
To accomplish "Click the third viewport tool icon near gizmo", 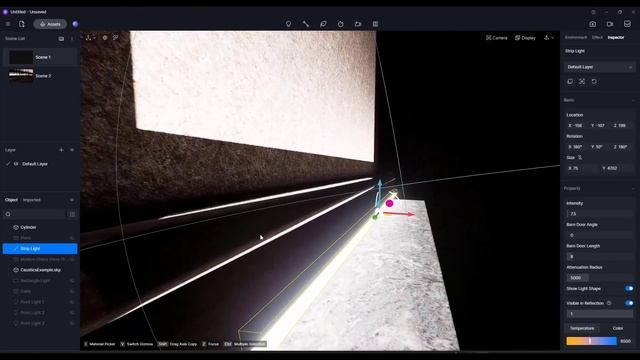I will 116,38.
